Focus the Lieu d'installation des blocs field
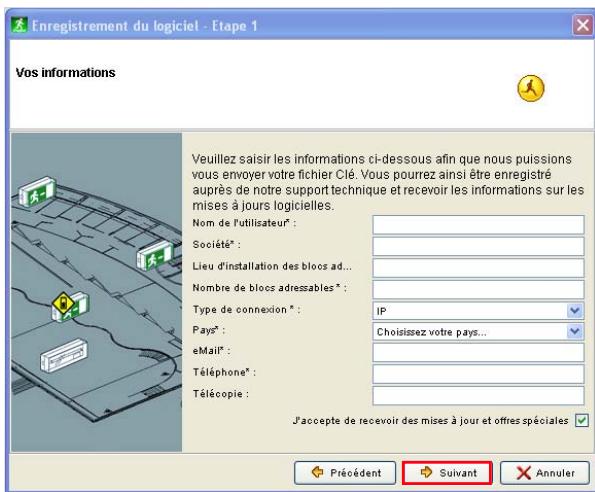The height and width of the screenshot is (492, 595). [478, 268]
